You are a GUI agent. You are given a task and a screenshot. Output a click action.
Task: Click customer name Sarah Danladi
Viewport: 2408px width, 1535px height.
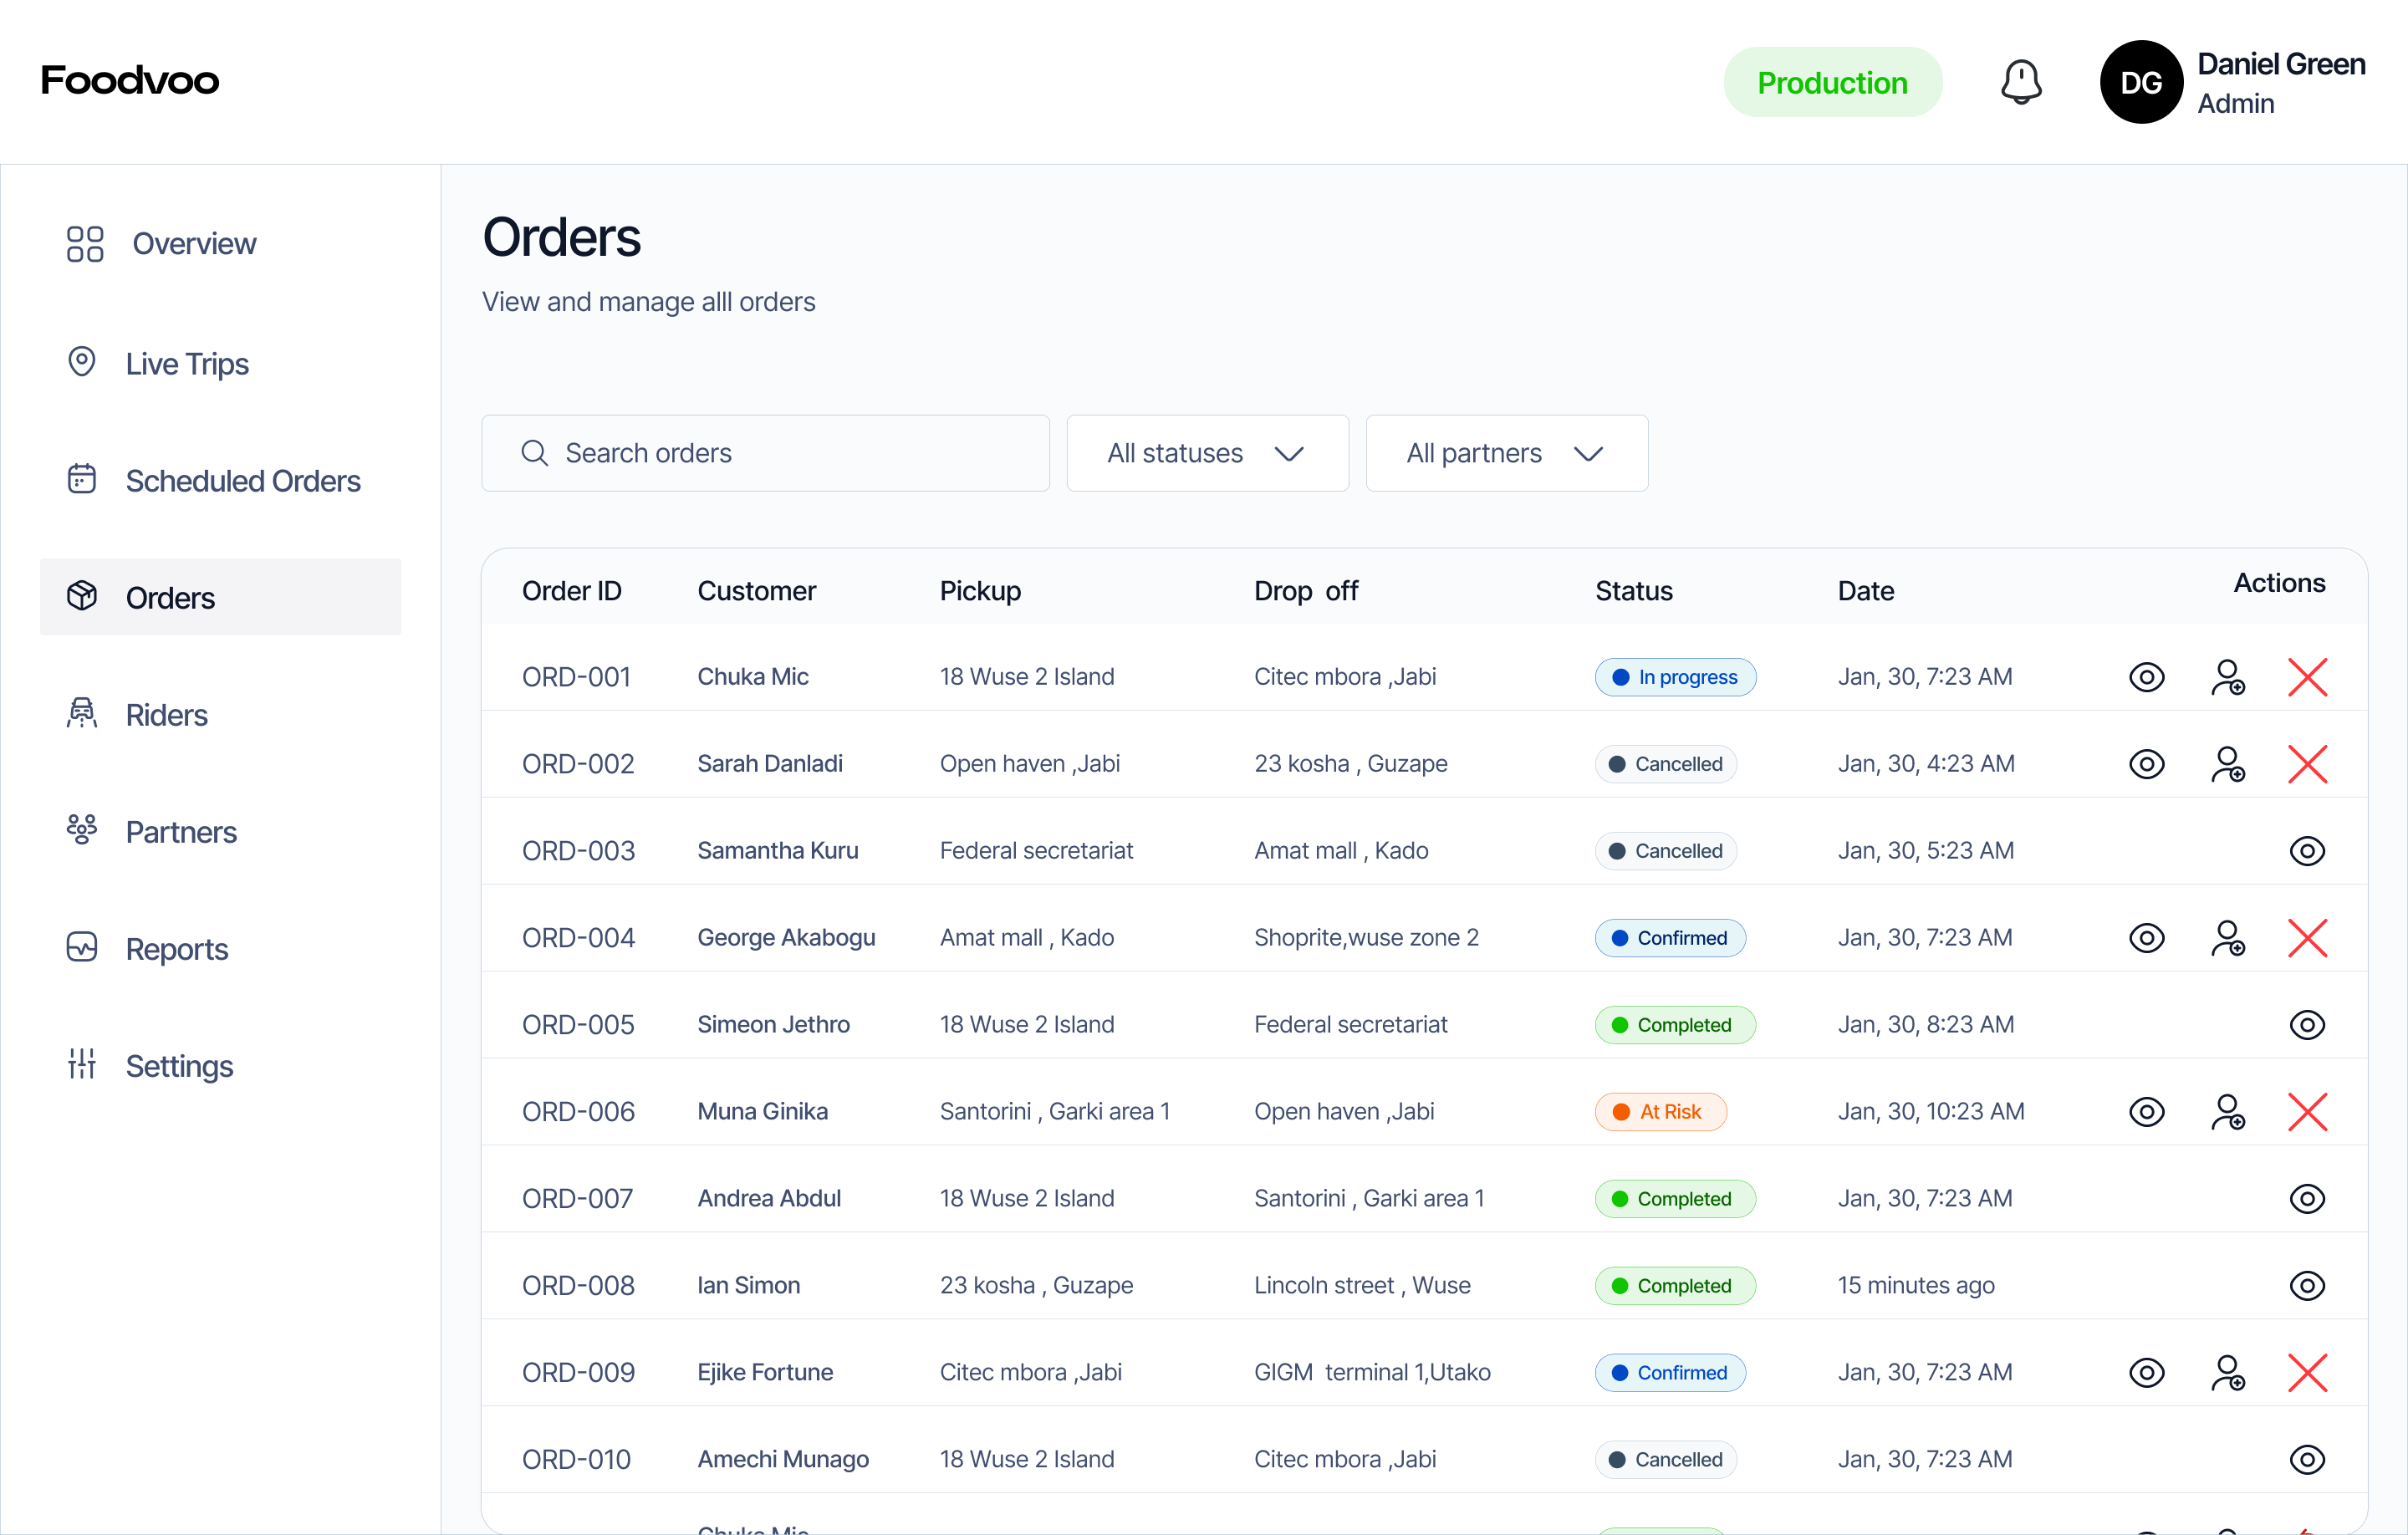coord(770,764)
